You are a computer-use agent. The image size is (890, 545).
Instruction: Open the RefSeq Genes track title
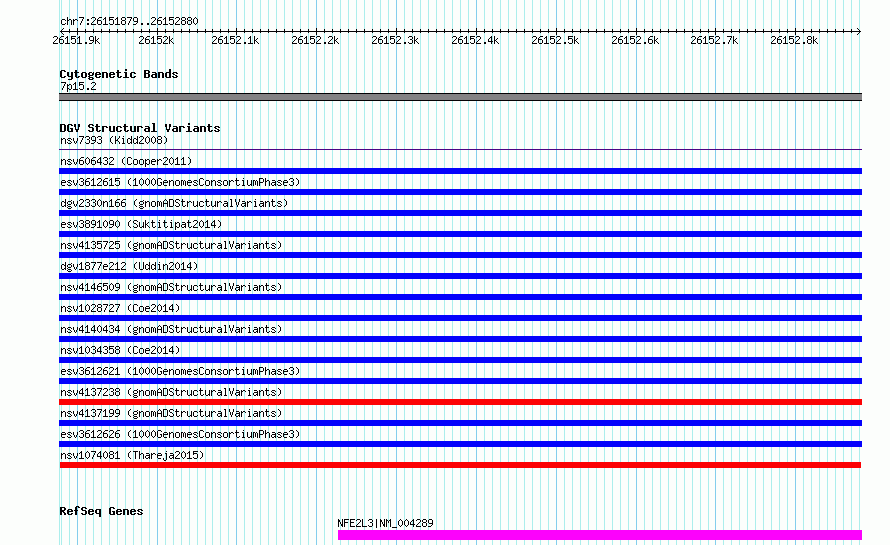tap(101, 511)
